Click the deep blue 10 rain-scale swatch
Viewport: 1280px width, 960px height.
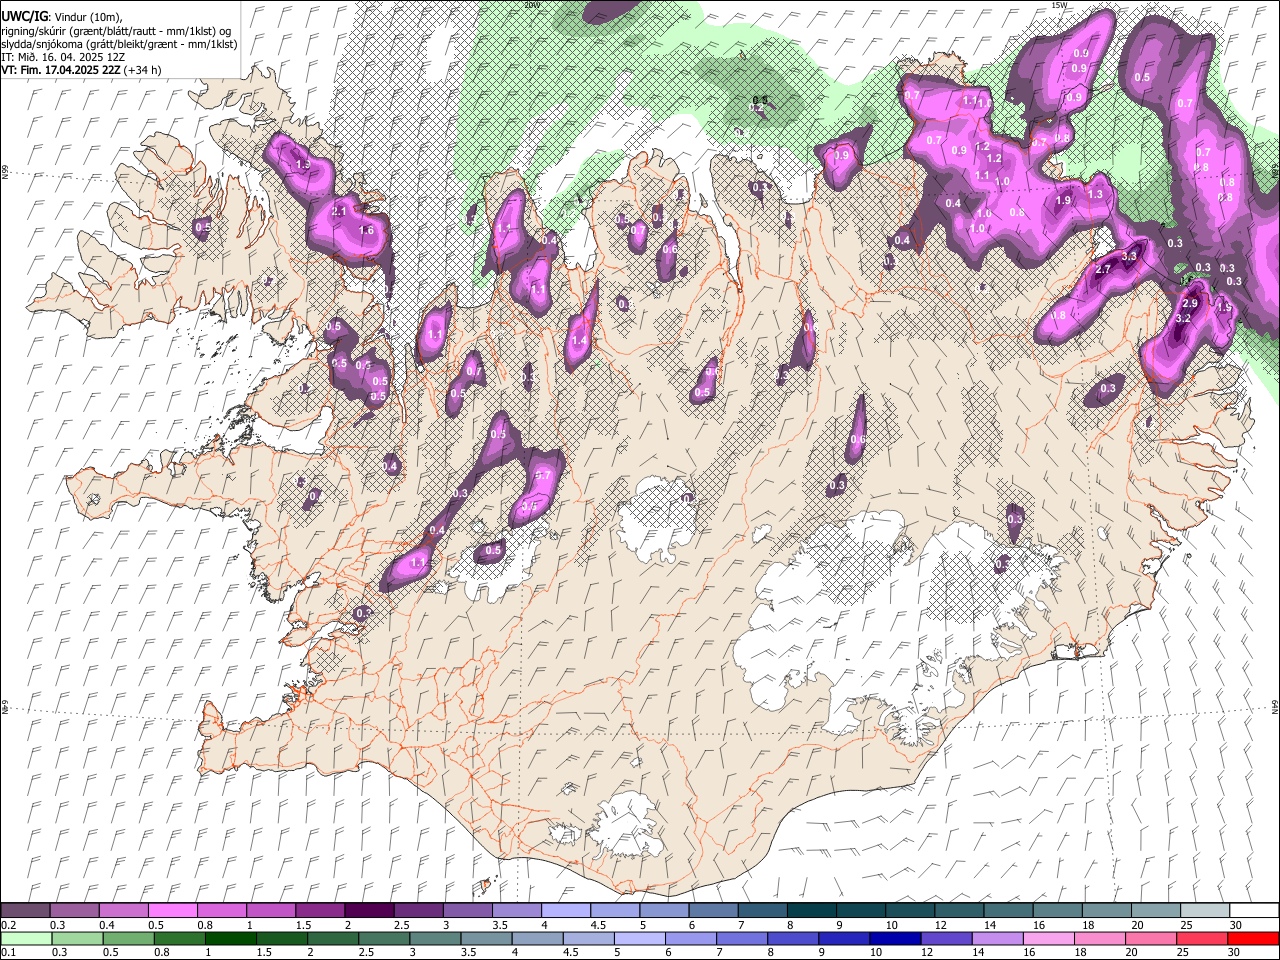pyautogui.click(x=895, y=938)
